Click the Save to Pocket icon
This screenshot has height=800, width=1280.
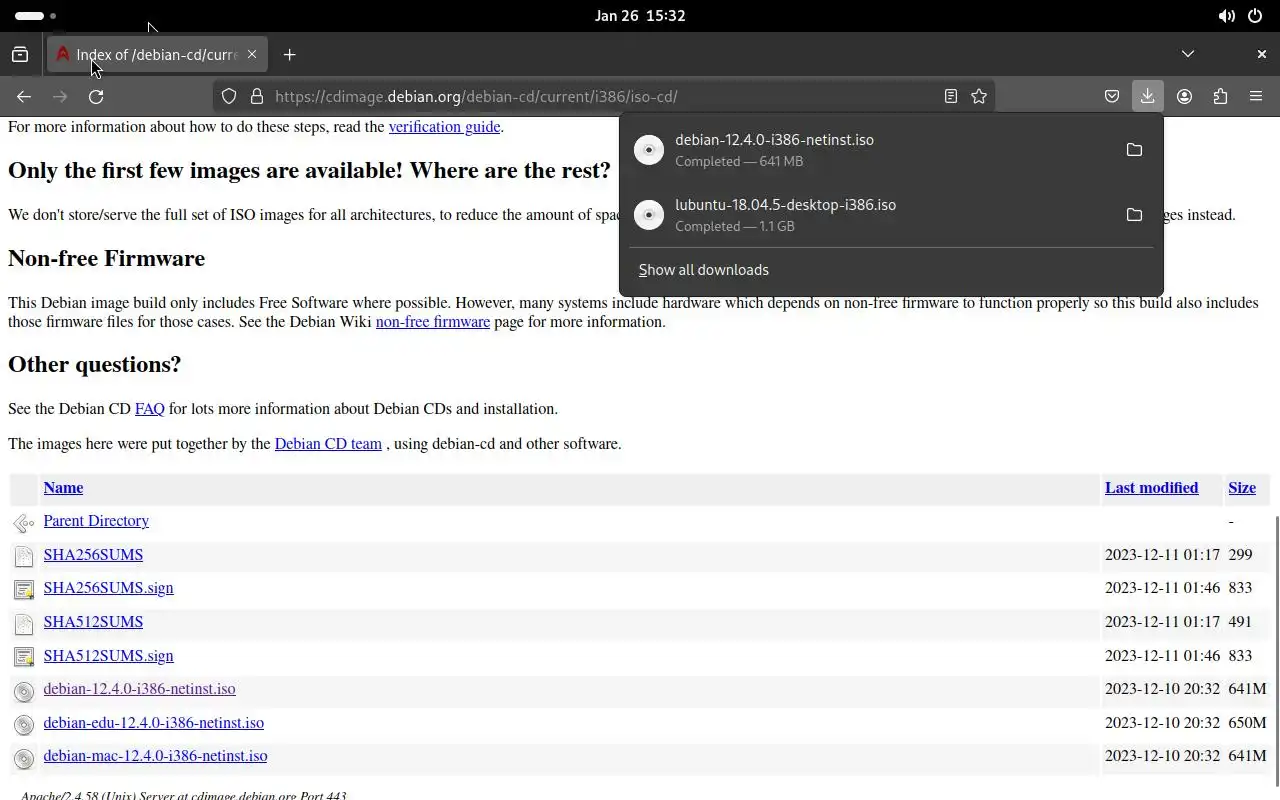click(x=1111, y=96)
